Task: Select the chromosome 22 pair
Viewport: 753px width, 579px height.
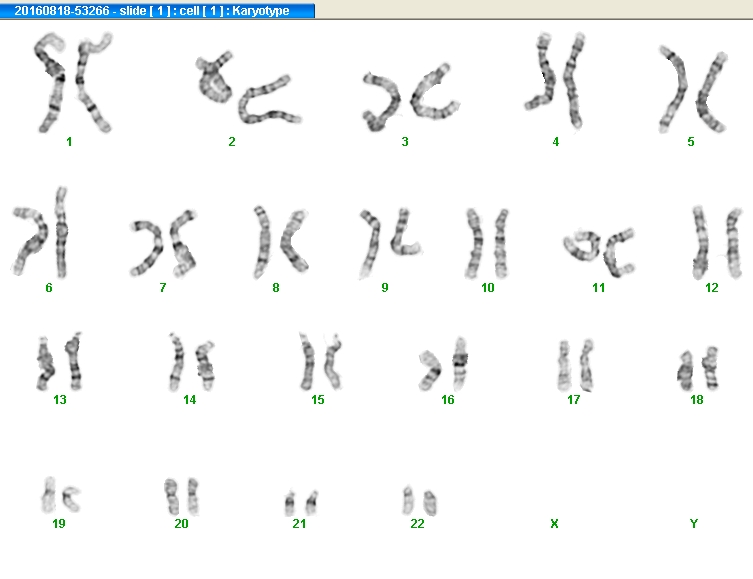Action: (419, 501)
